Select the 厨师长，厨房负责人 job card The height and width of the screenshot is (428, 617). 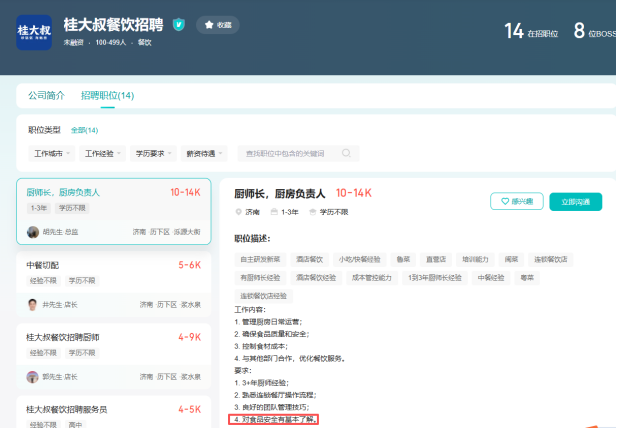tap(114, 211)
